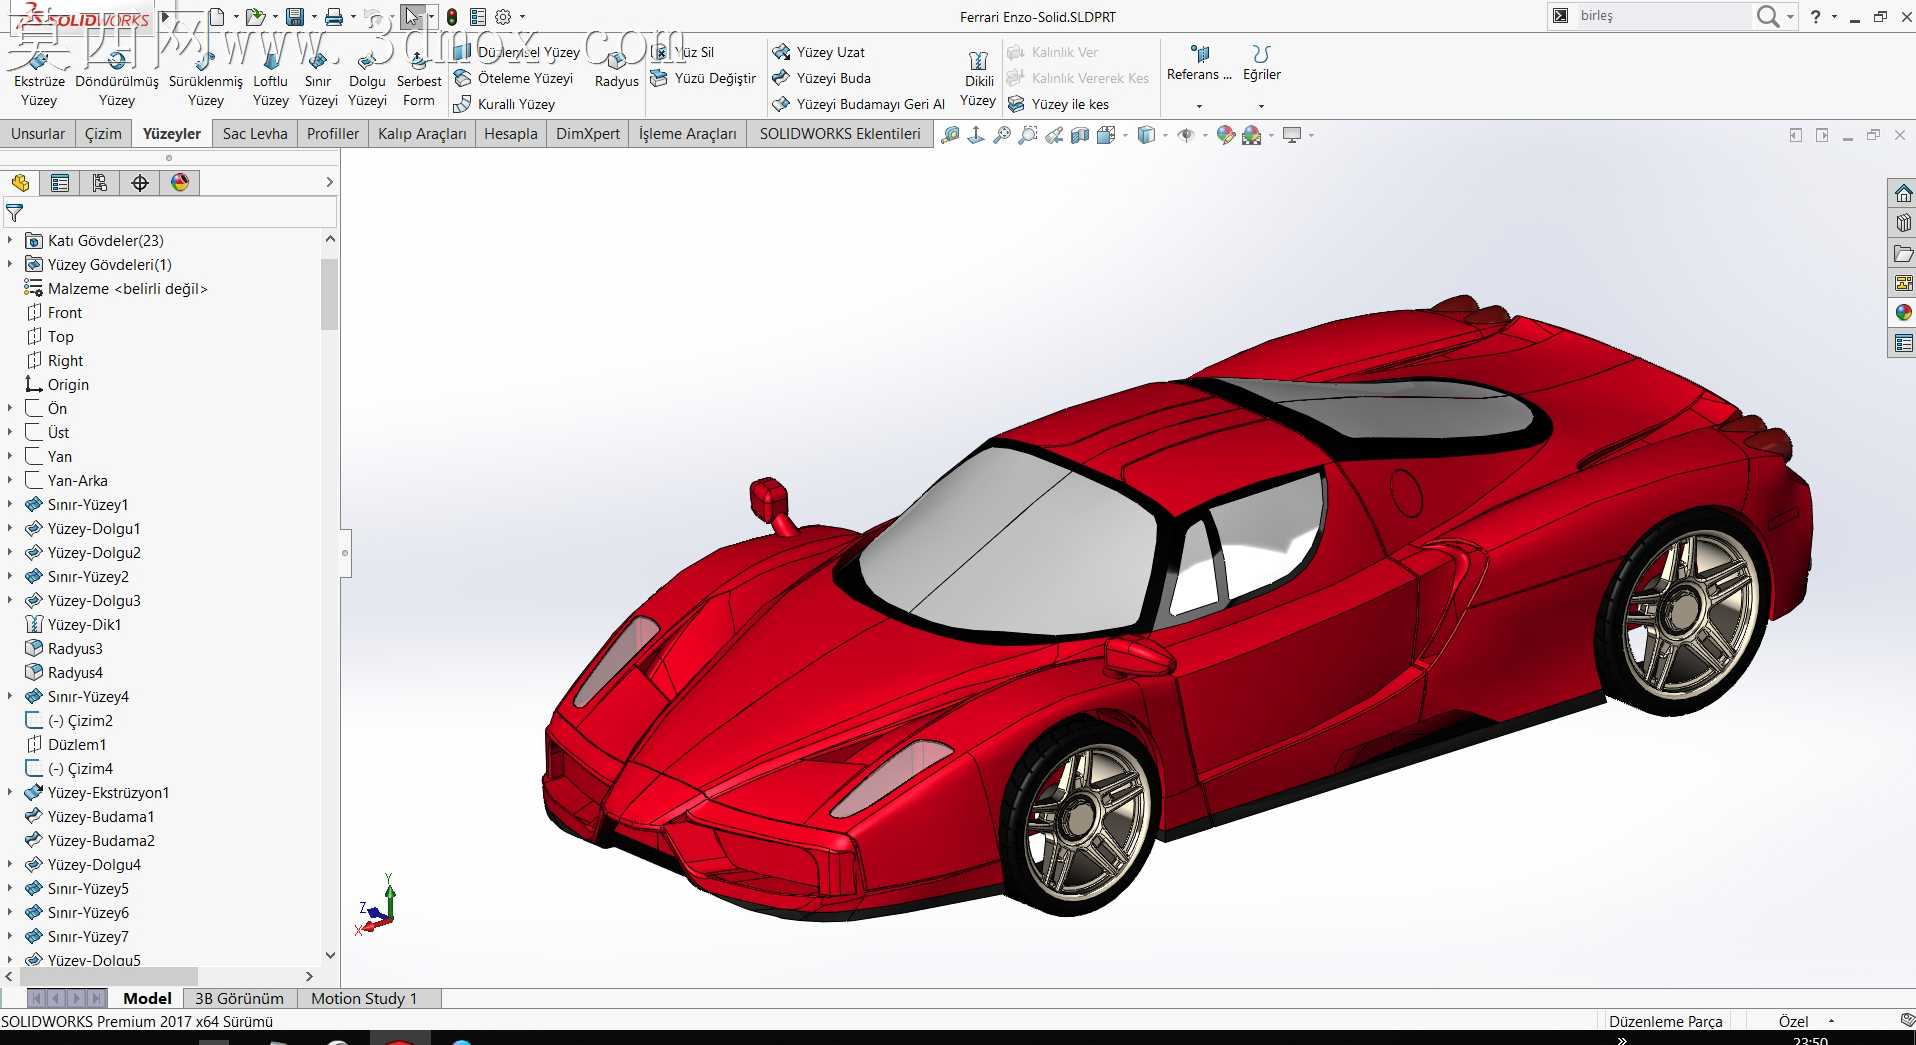Select the Süpürülmüş Yüzey tool
Viewport: 1916px width, 1045px height.
tap(206, 78)
